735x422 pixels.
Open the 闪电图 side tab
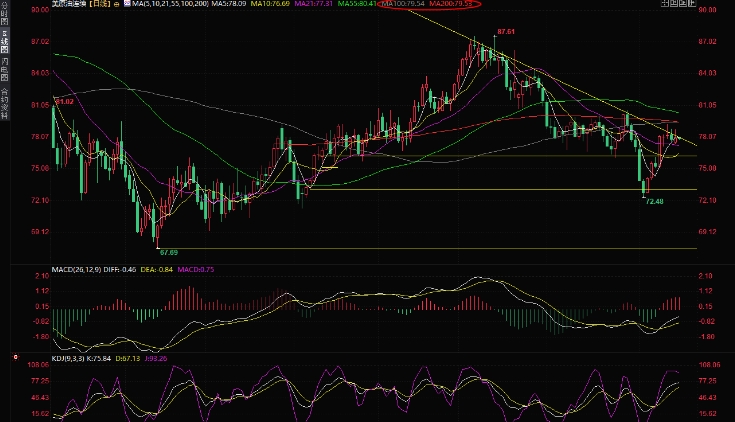pos(4,70)
